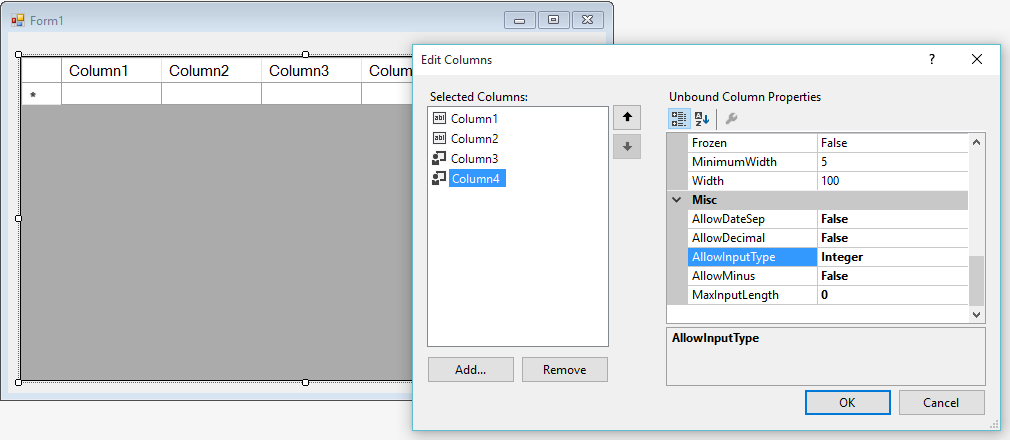Click the Categorized view icon in property grid
Viewport: 1010px width, 440px height.
[679, 119]
